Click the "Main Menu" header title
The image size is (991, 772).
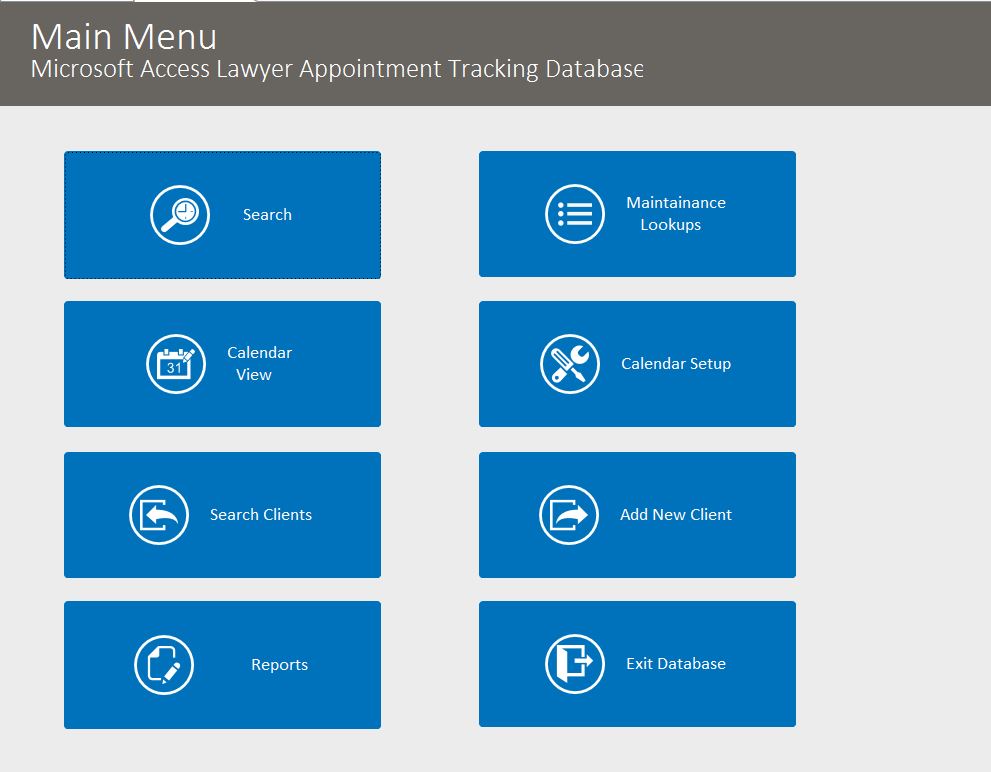[x=124, y=37]
